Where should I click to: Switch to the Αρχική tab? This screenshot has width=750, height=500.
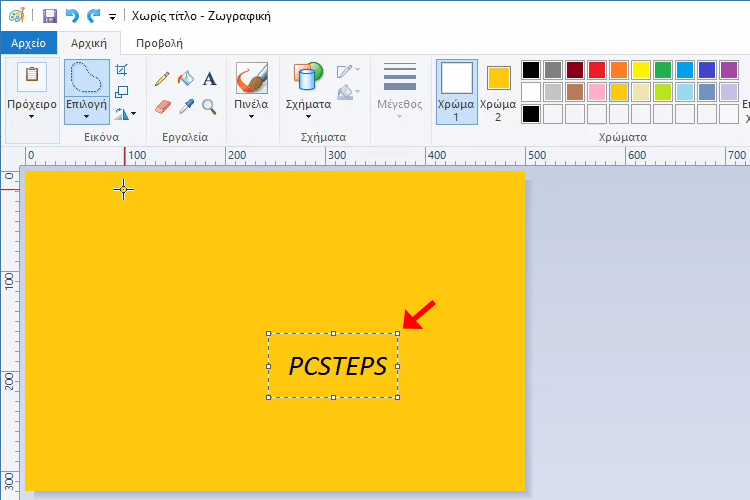point(89,43)
